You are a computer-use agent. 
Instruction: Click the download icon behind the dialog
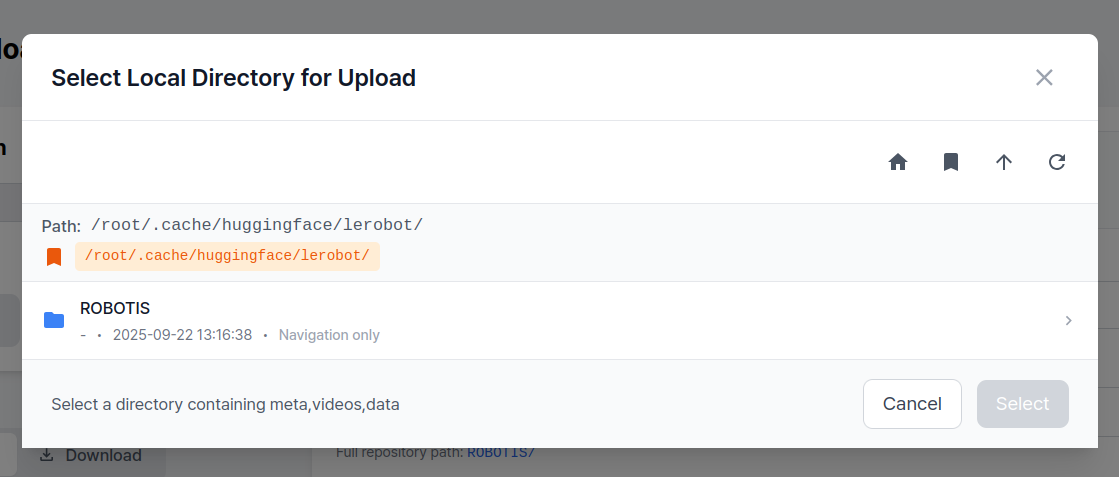tap(47, 455)
